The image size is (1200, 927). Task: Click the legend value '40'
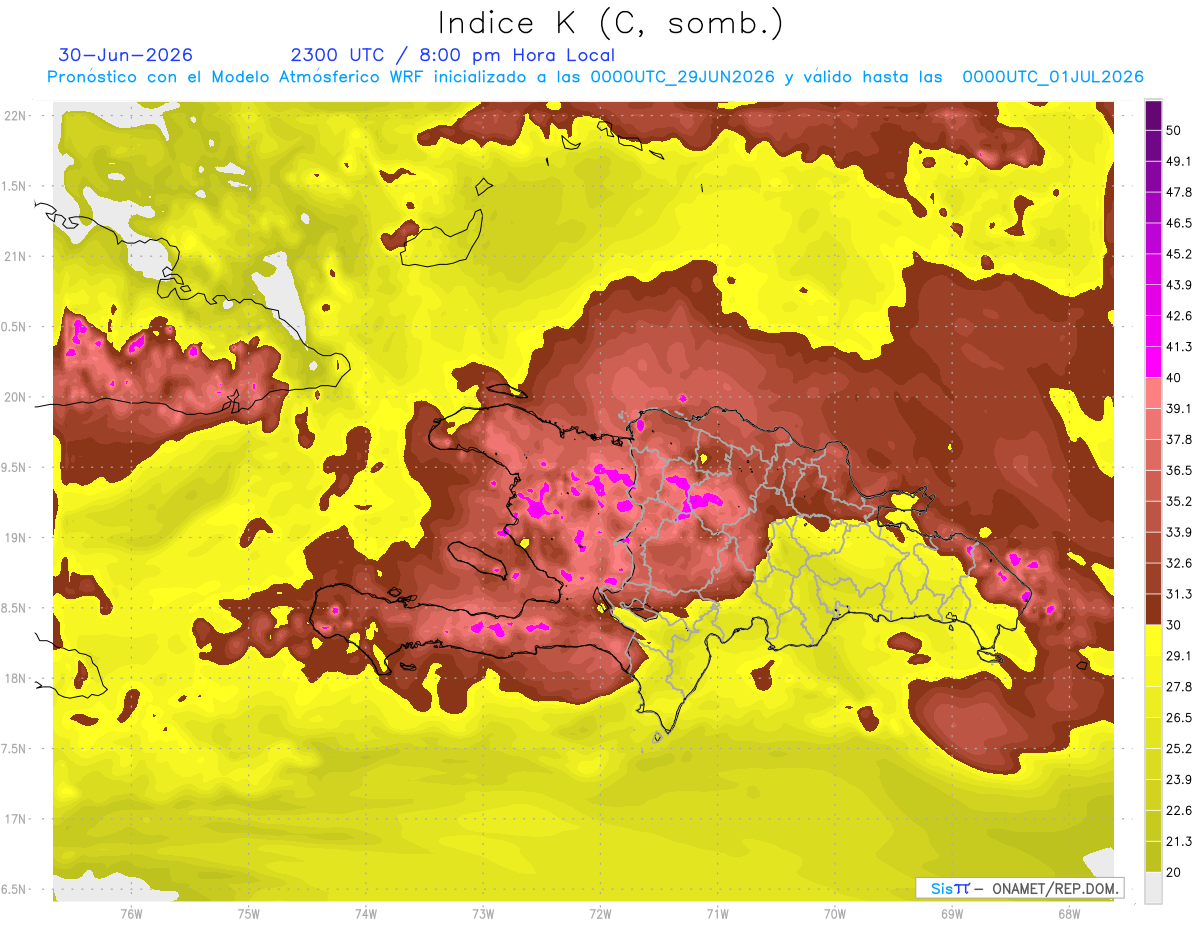1176,377
